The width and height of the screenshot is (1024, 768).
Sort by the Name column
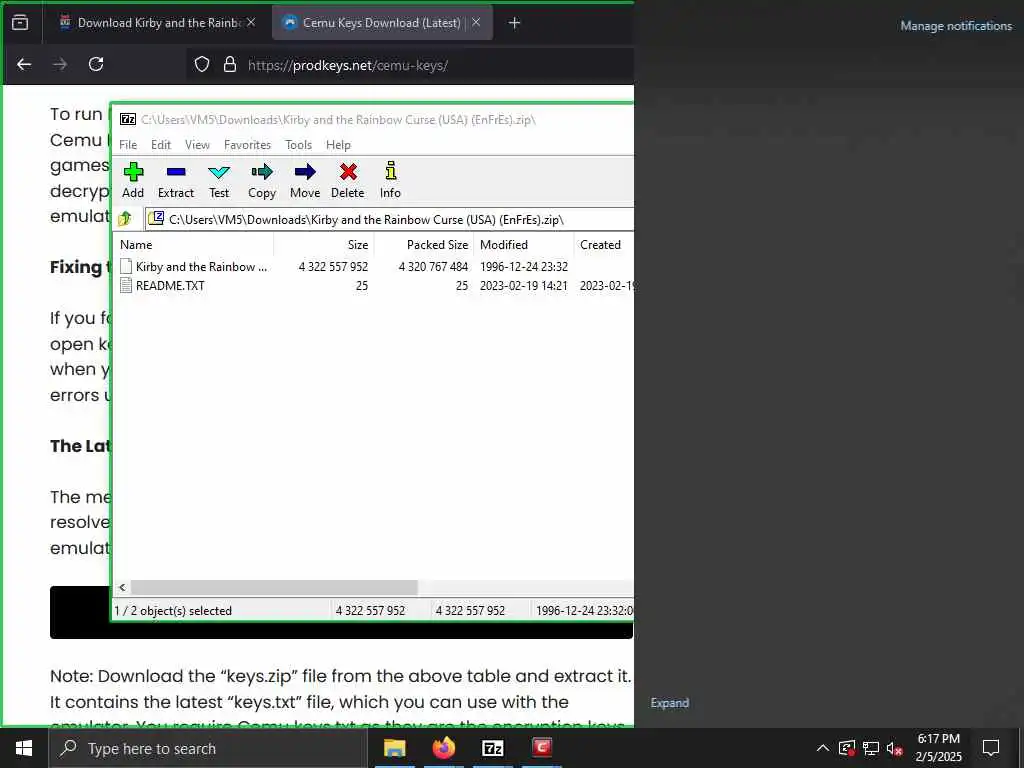coord(195,245)
